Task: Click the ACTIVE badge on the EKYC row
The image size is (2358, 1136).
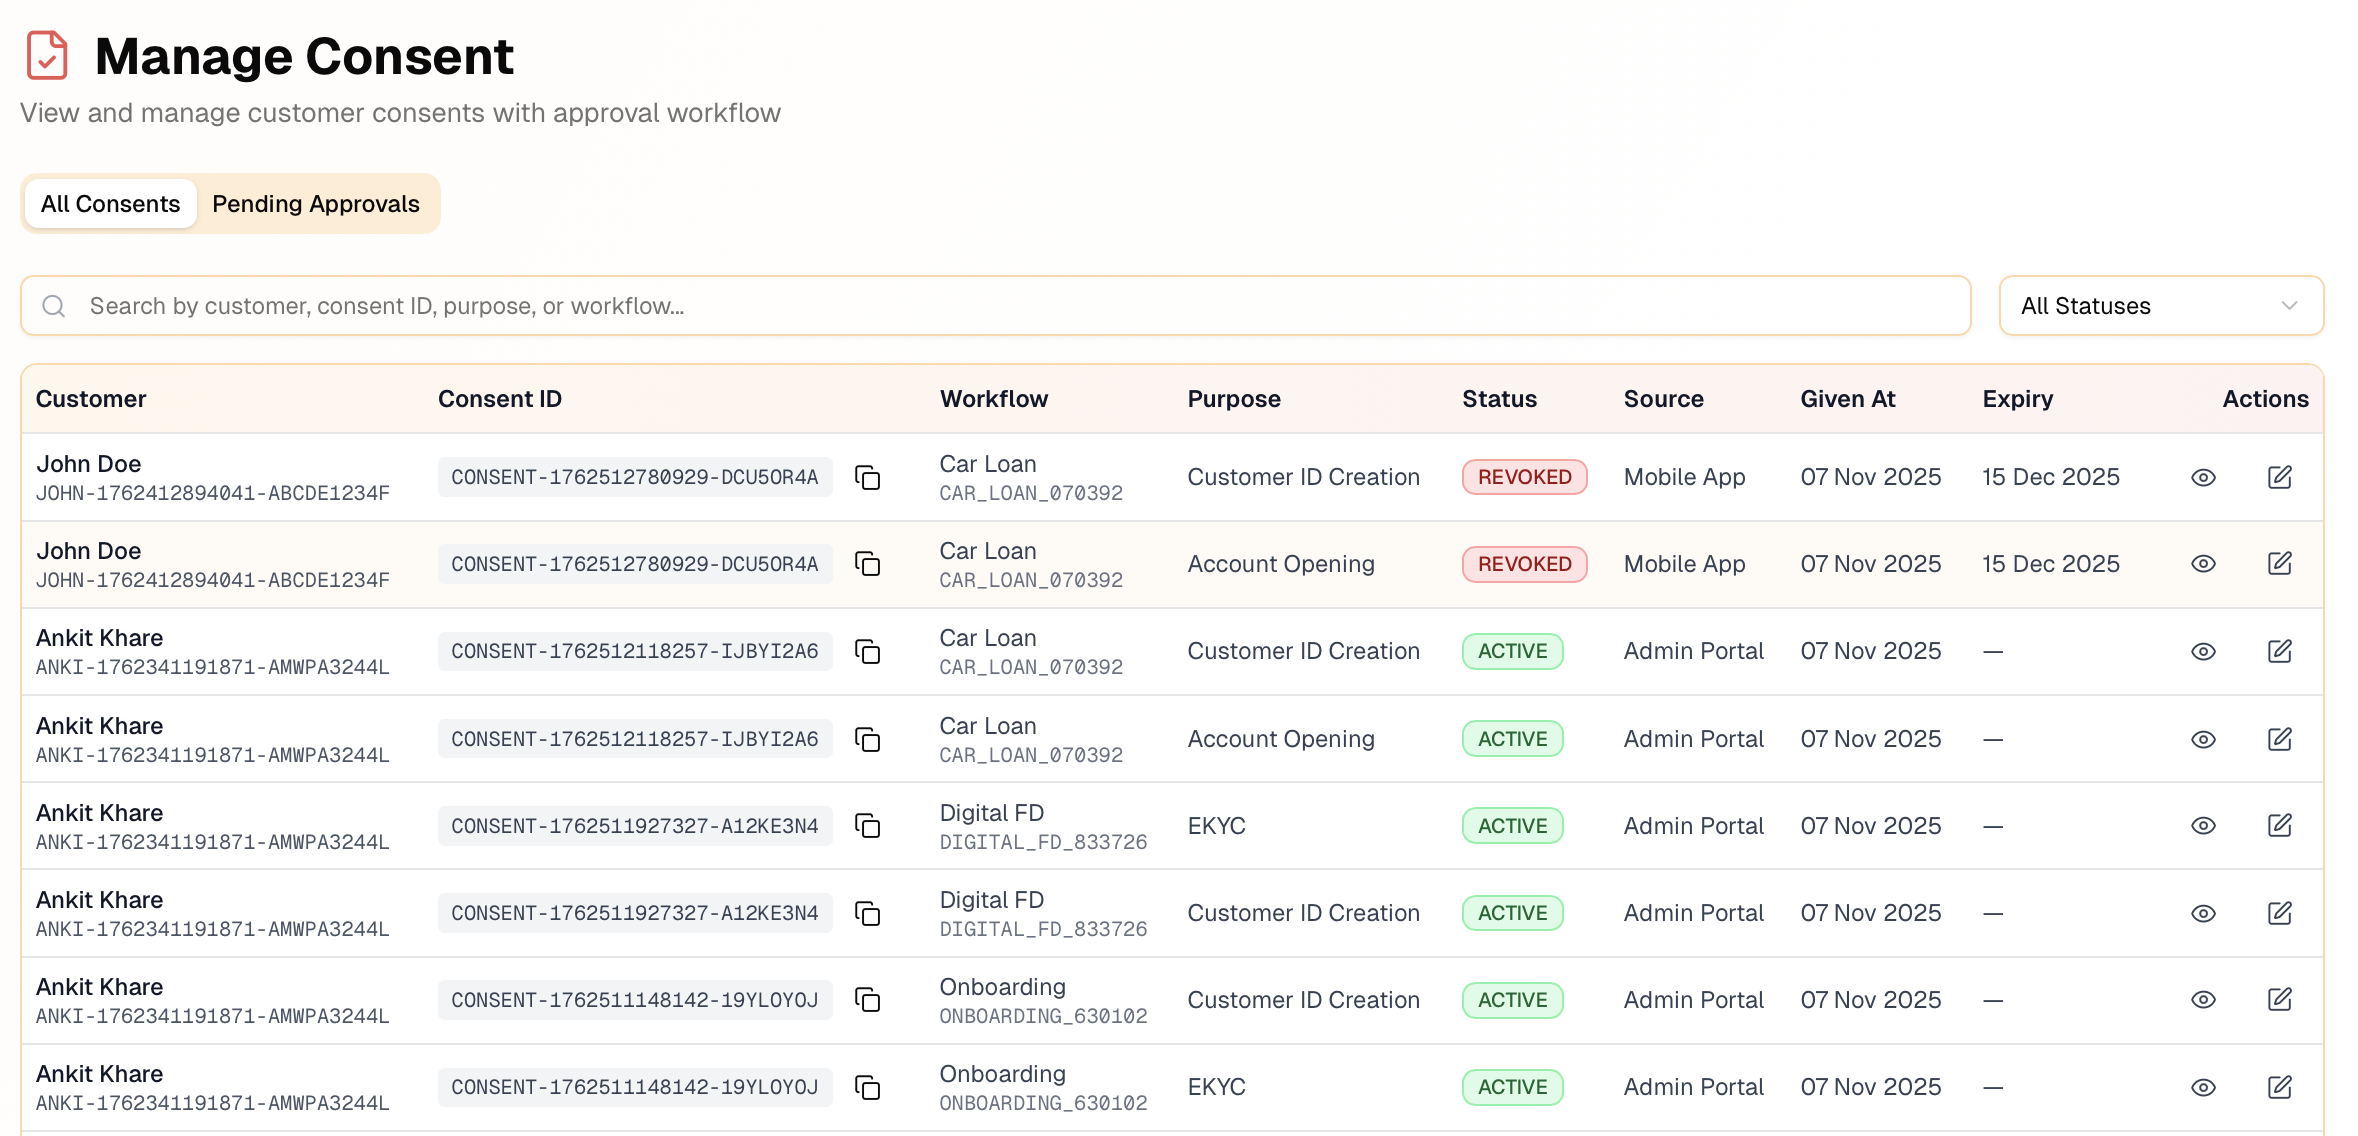Action: (x=1512, y=825)
